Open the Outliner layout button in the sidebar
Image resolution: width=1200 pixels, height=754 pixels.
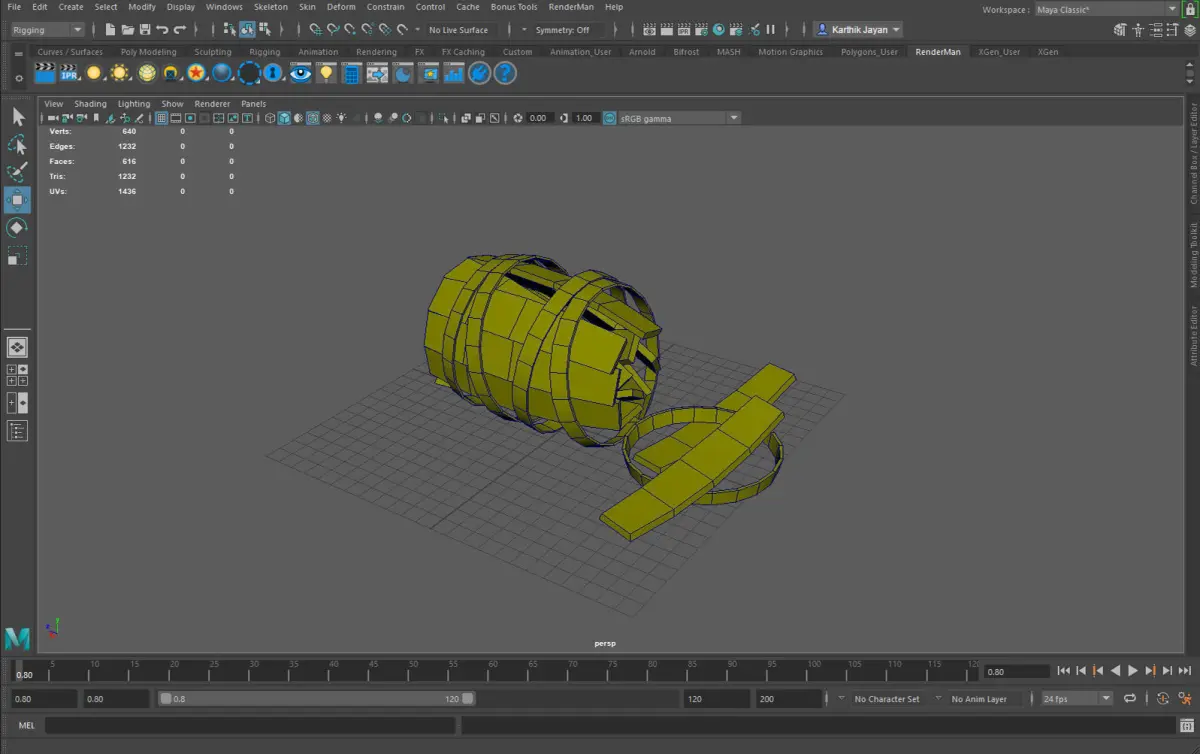(17, 431)
